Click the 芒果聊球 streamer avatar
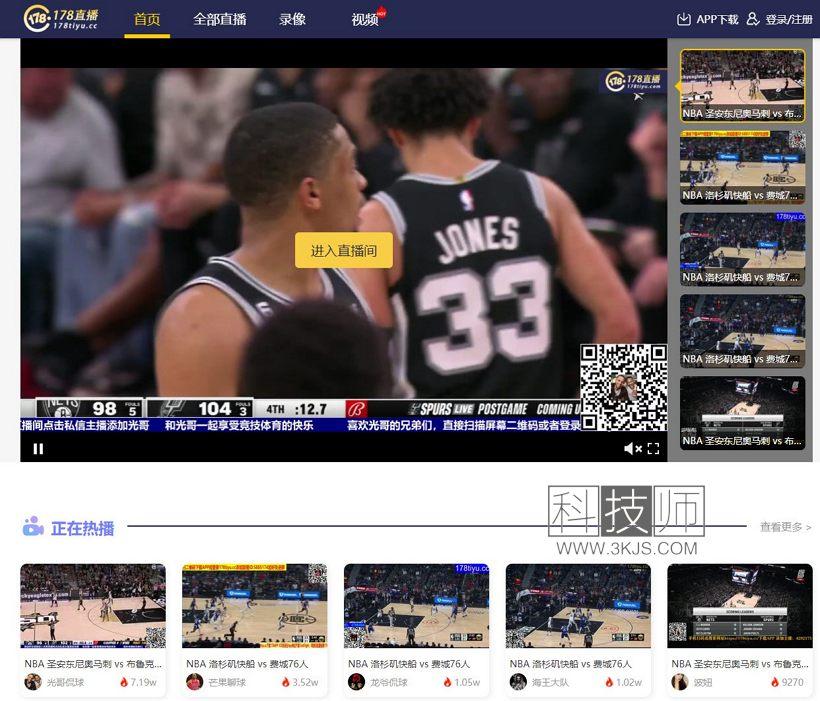The height and width of the screenshot is (701, 820). [x=195, y=682]
